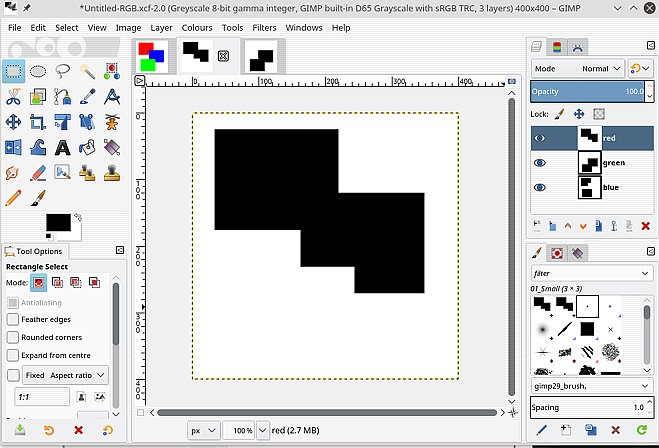
Task: Enable Feather edges checkbox
Action: (13, 319)
